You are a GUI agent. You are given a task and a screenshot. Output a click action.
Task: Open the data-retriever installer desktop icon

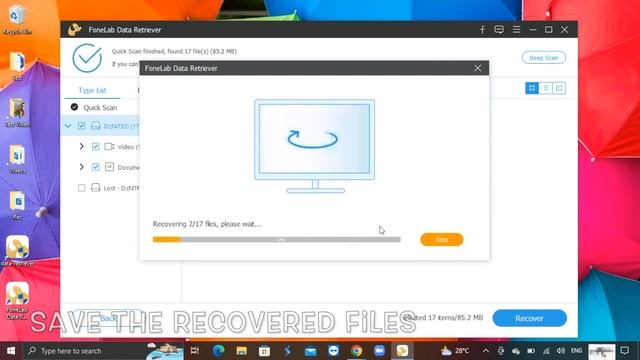click(x=17, y=251)
